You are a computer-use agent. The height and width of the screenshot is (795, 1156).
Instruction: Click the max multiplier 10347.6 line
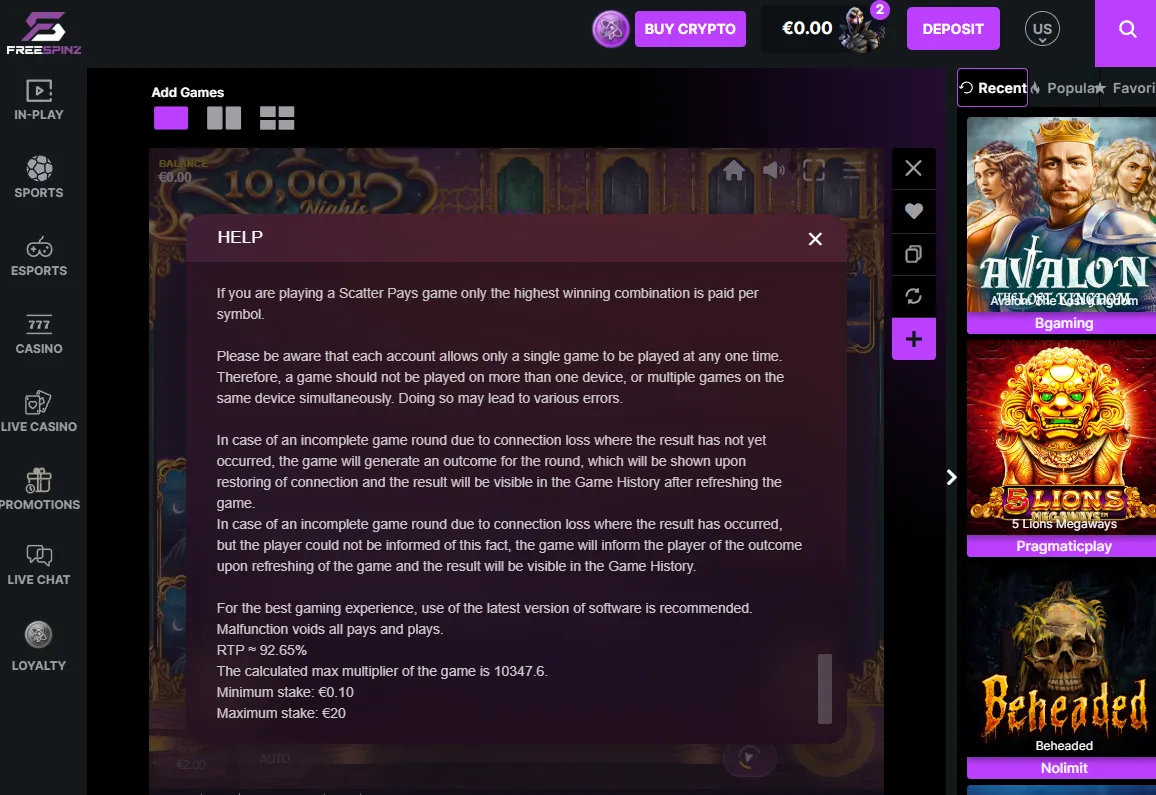[382, 671]
